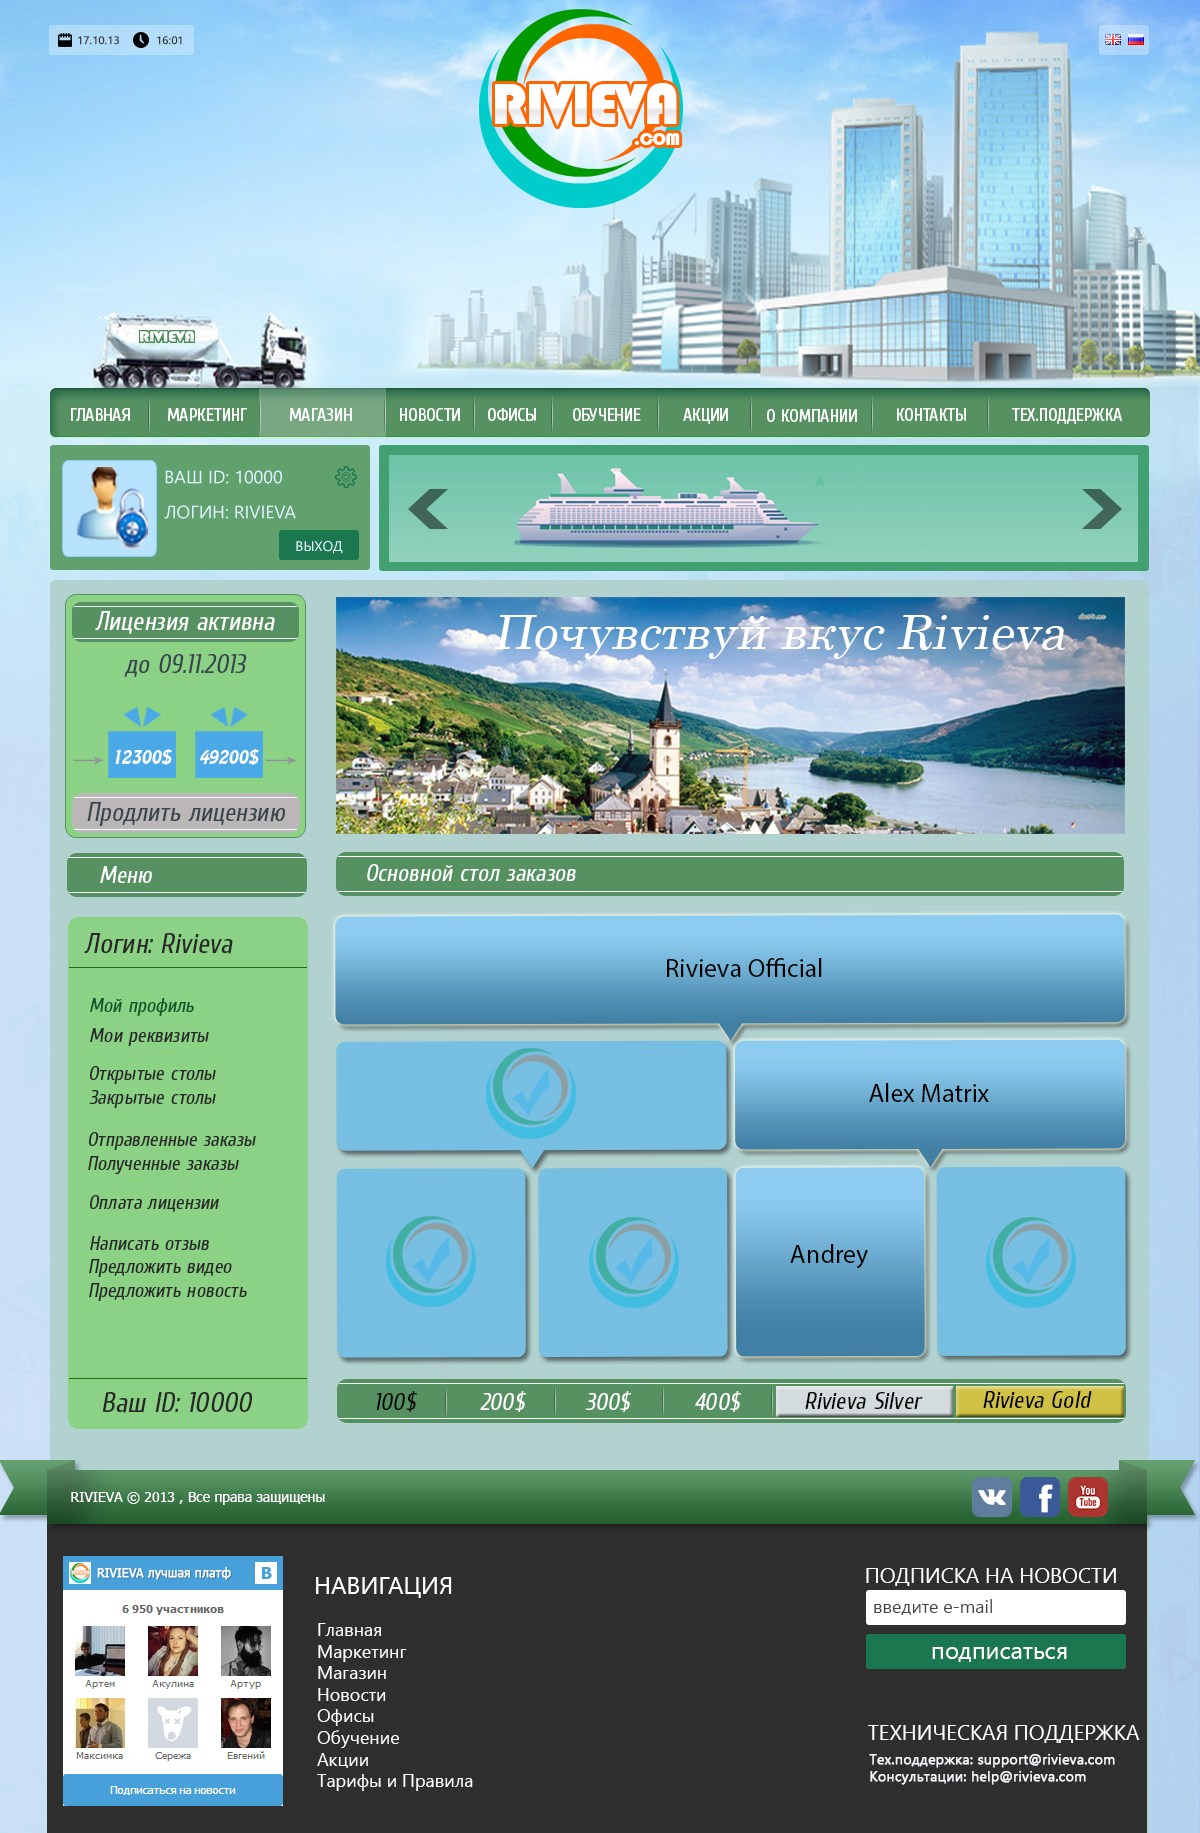1200x1833 pixels.
Task: Open Полученные заказы link
Action: click(163, 1163)
